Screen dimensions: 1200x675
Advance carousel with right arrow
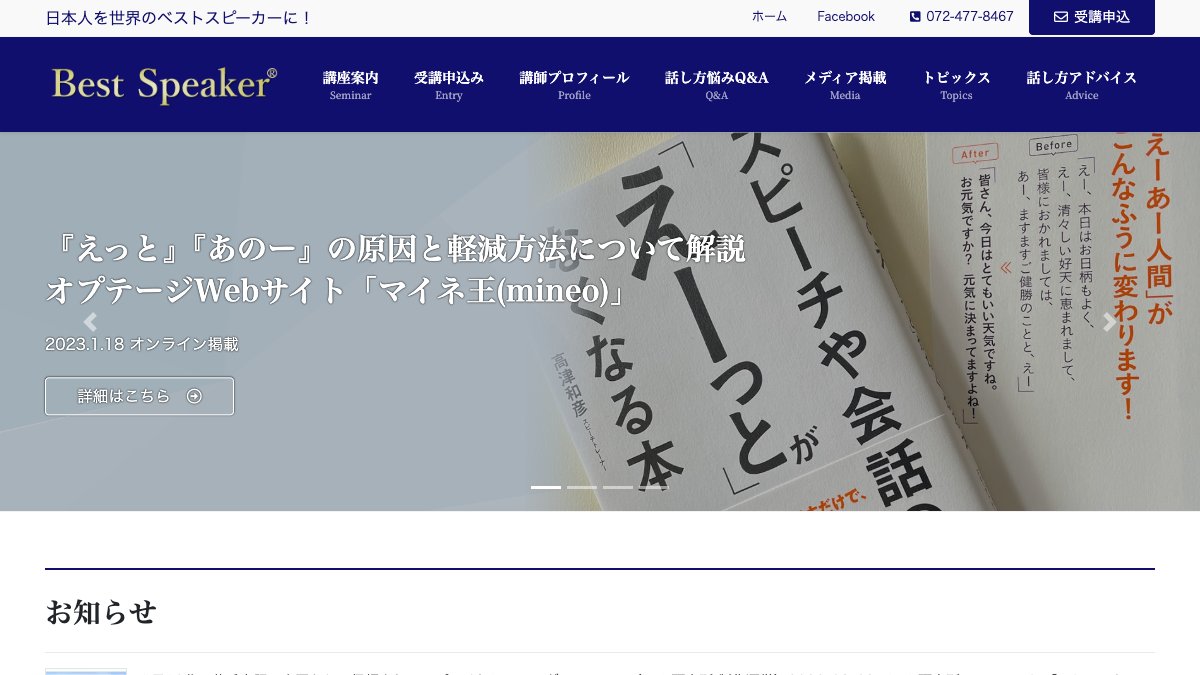pos(1109,322)
